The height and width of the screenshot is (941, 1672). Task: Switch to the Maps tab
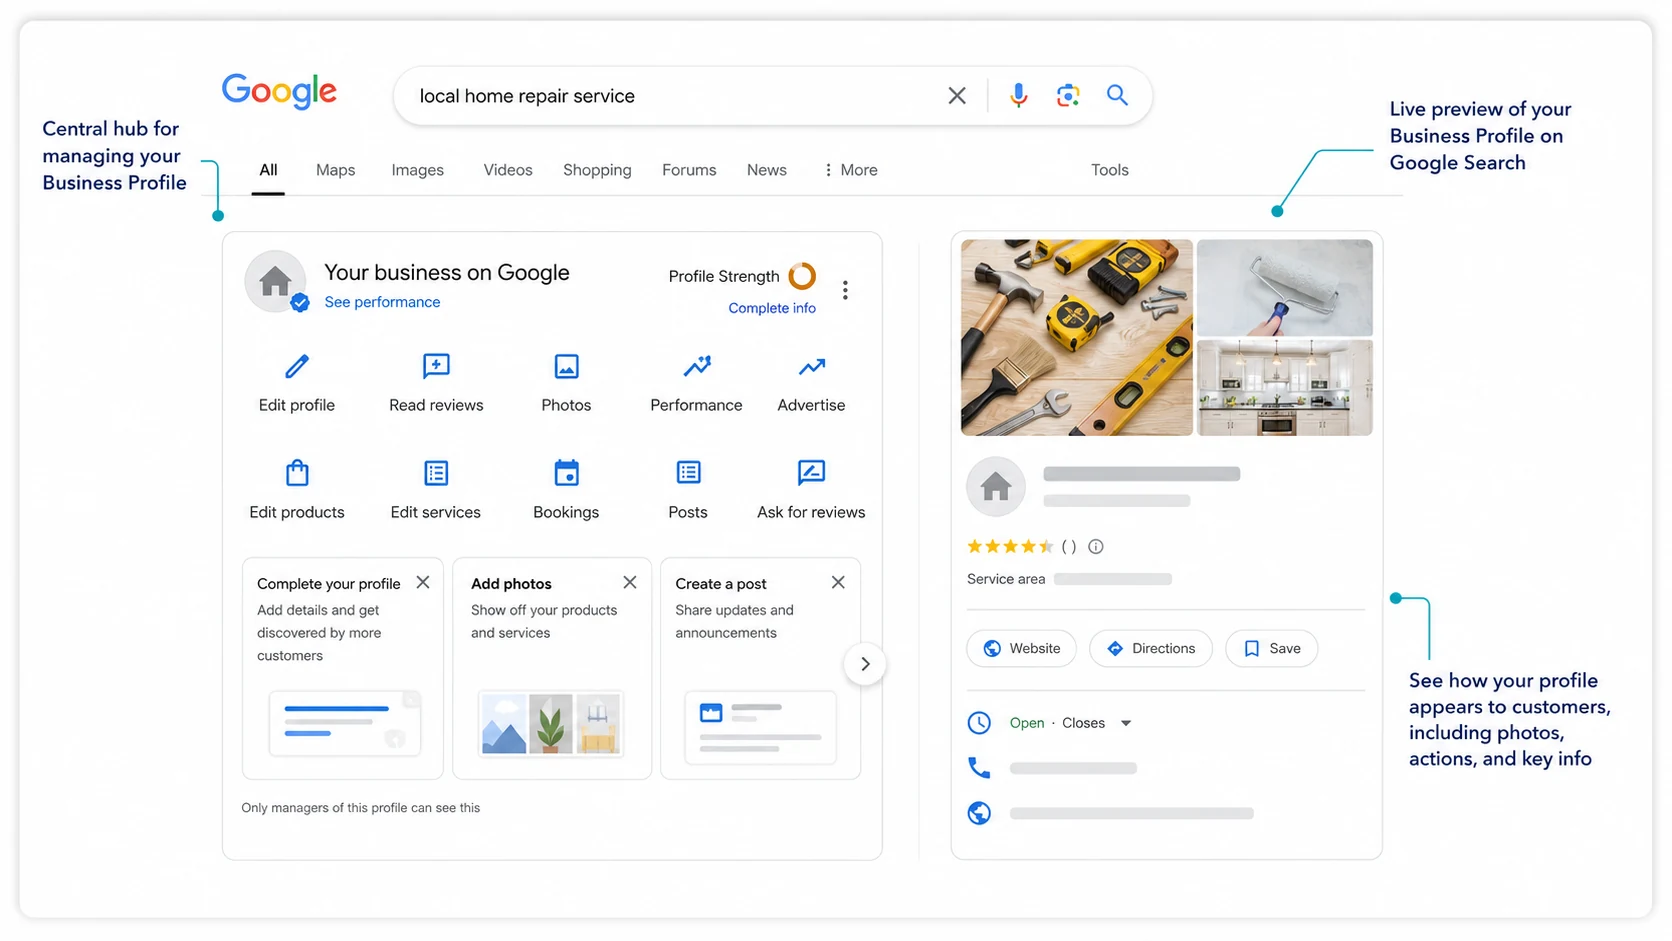pyautogui.click(x=335, y=170)
